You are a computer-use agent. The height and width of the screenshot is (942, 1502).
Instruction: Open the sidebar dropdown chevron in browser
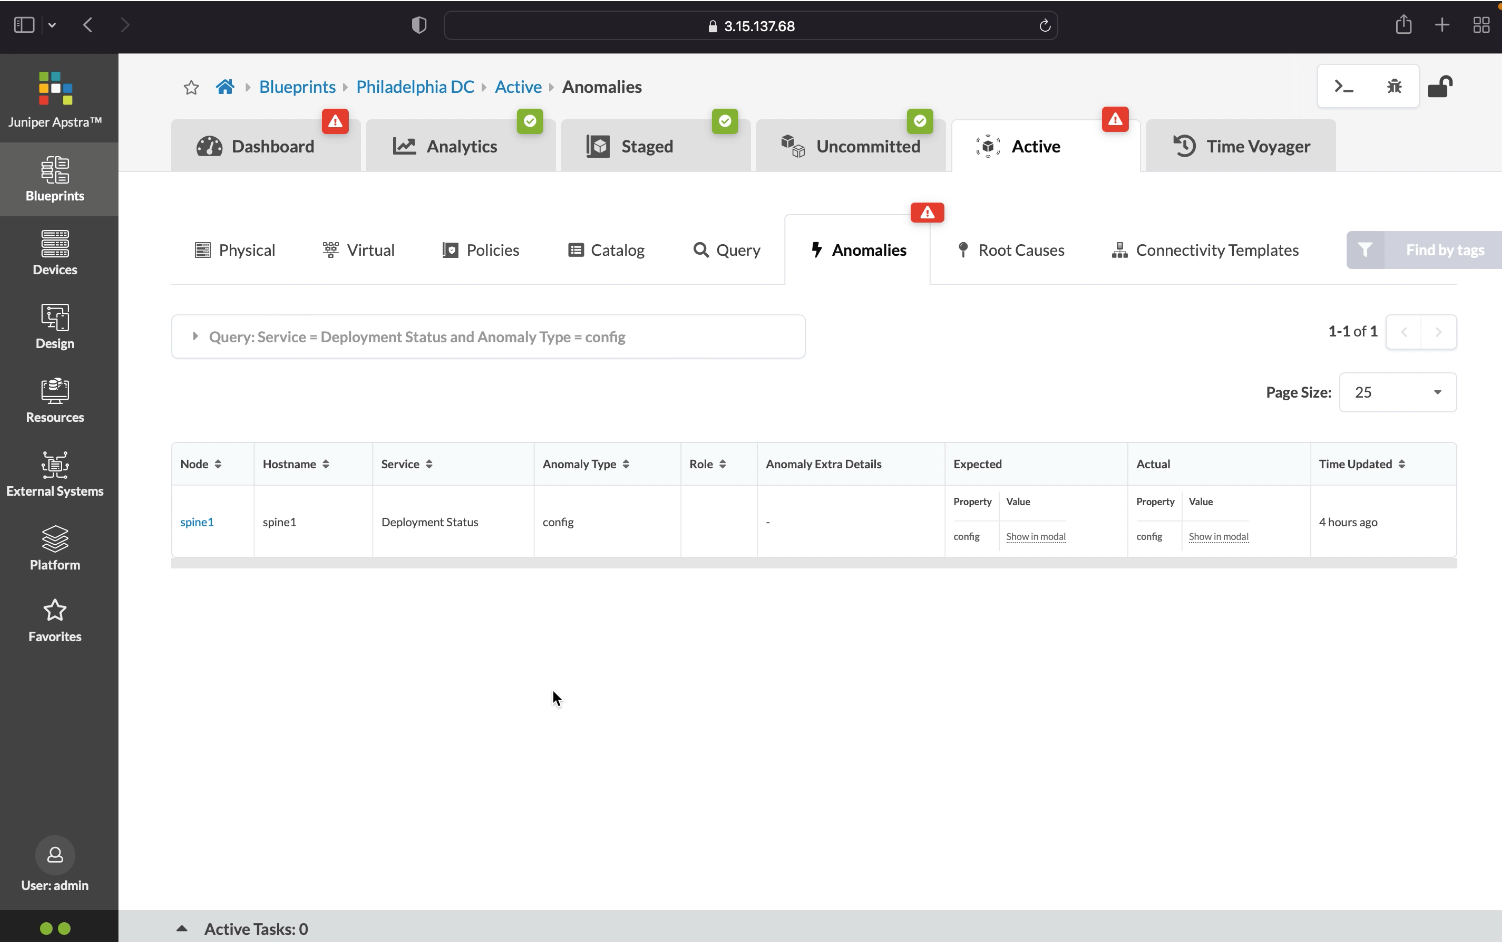coord(52,25)
